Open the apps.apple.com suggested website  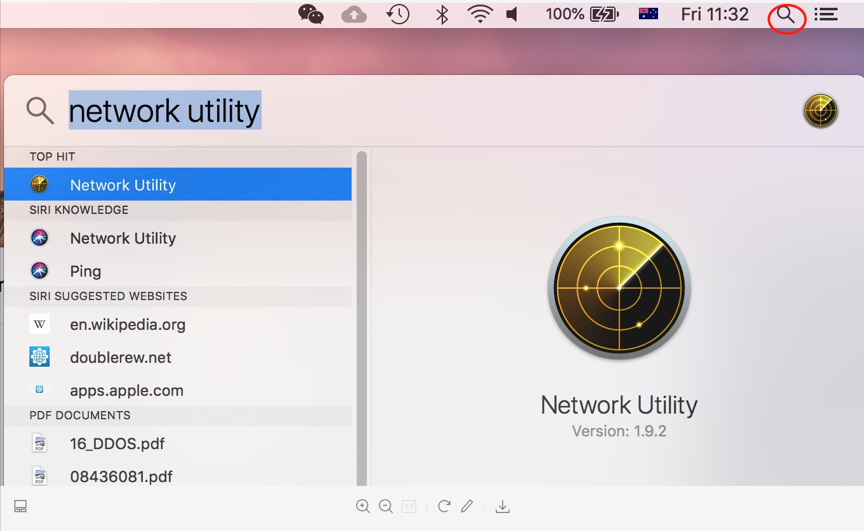[x=126, y=390]
